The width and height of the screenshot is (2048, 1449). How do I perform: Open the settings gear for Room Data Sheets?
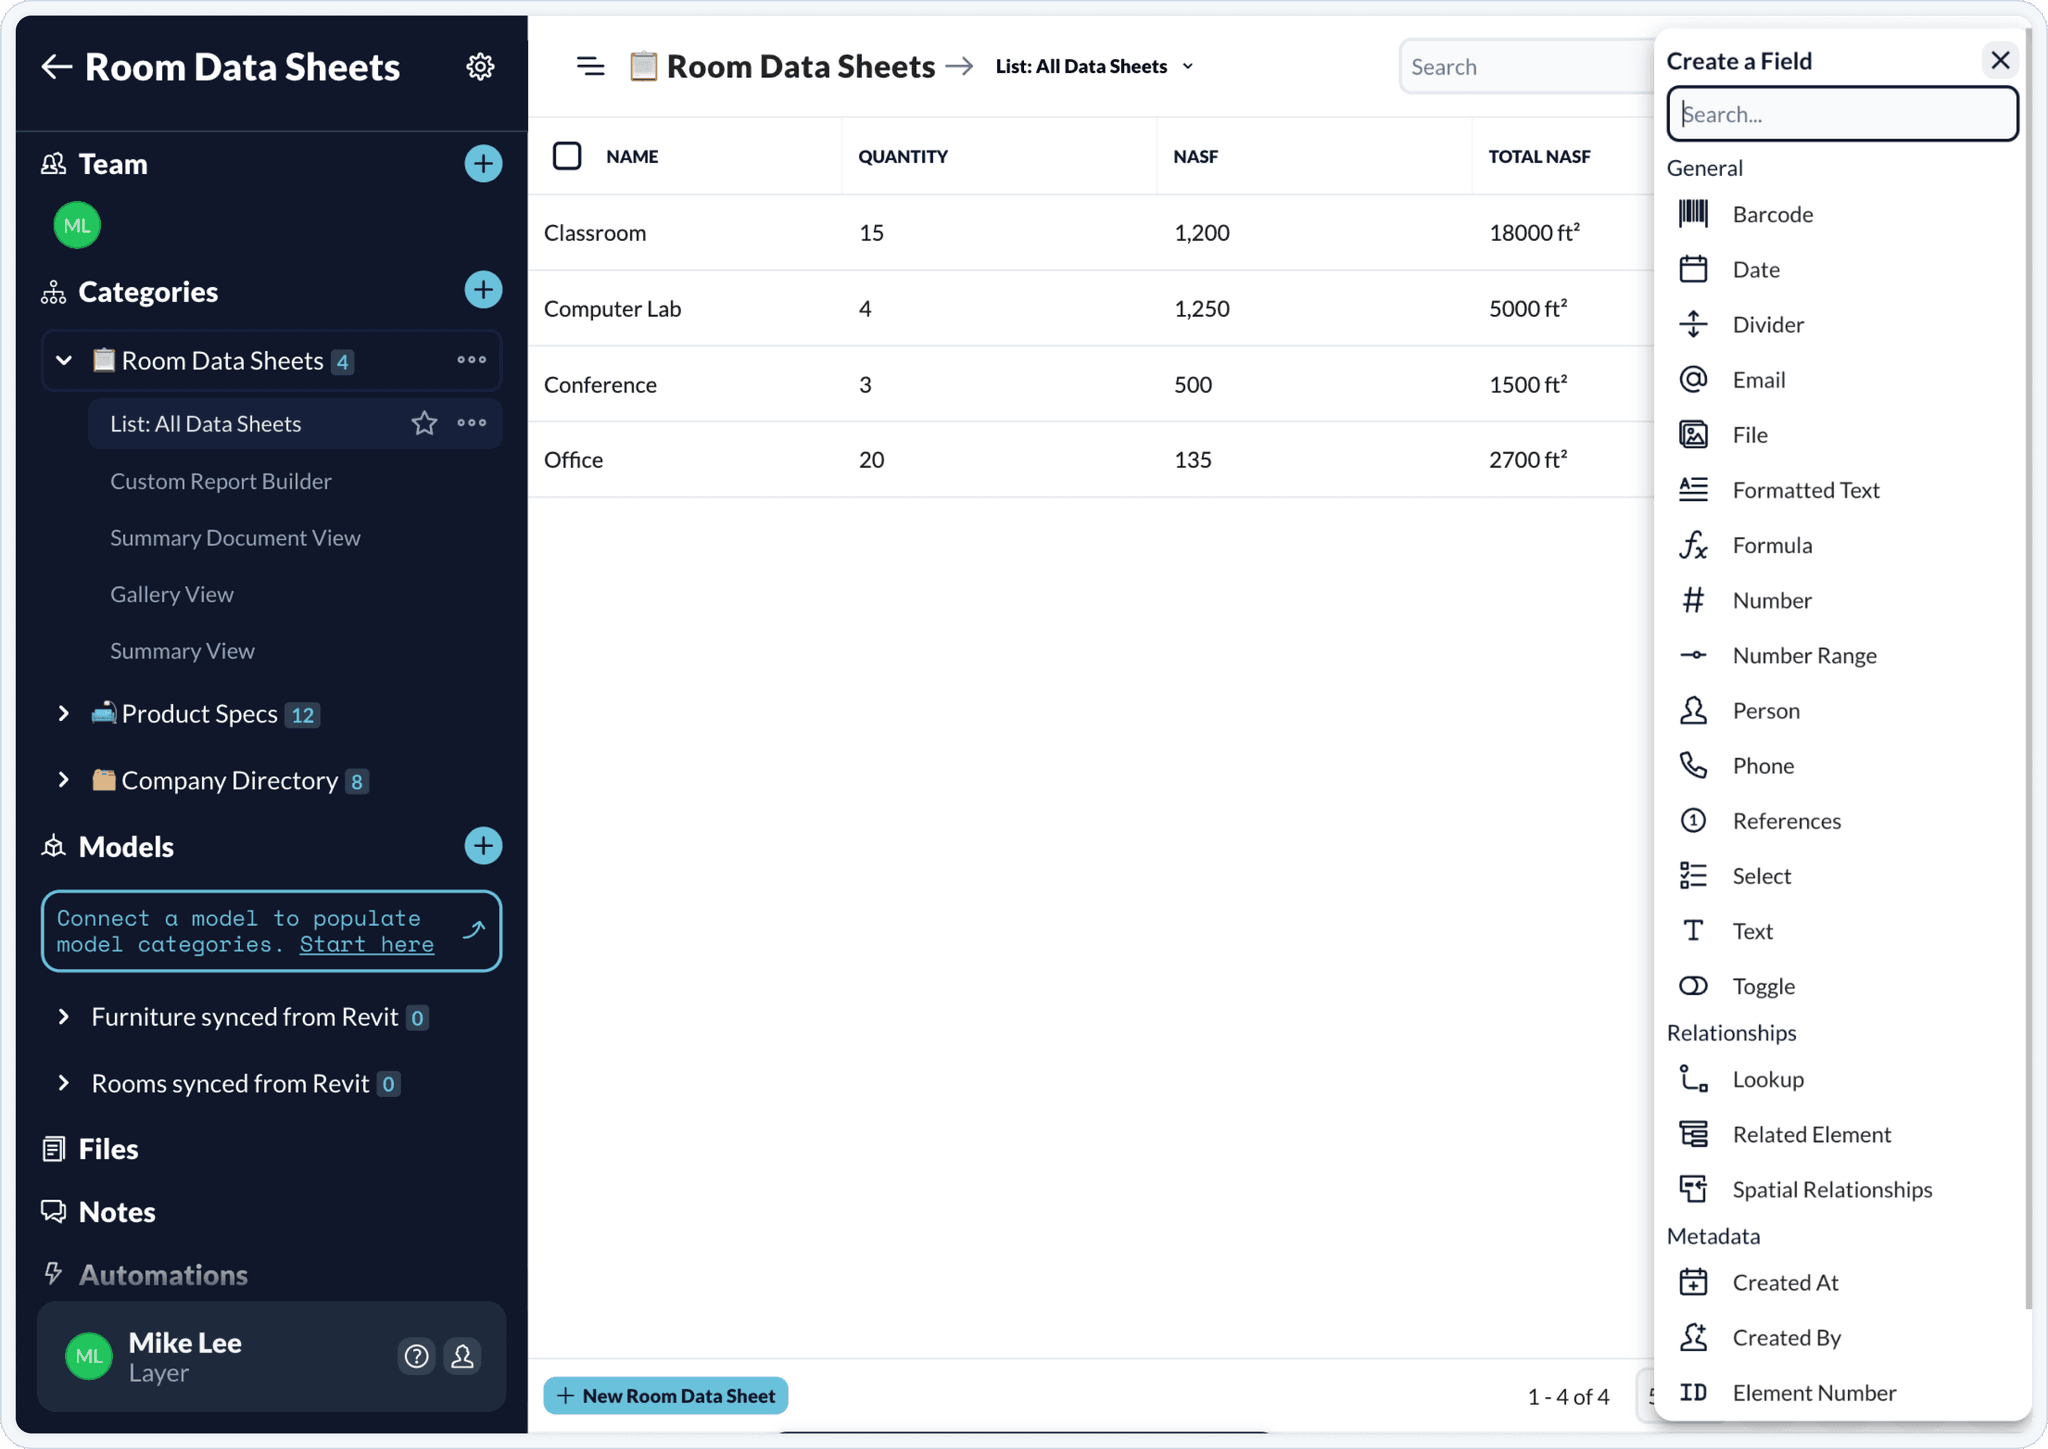tap(481, 66)
